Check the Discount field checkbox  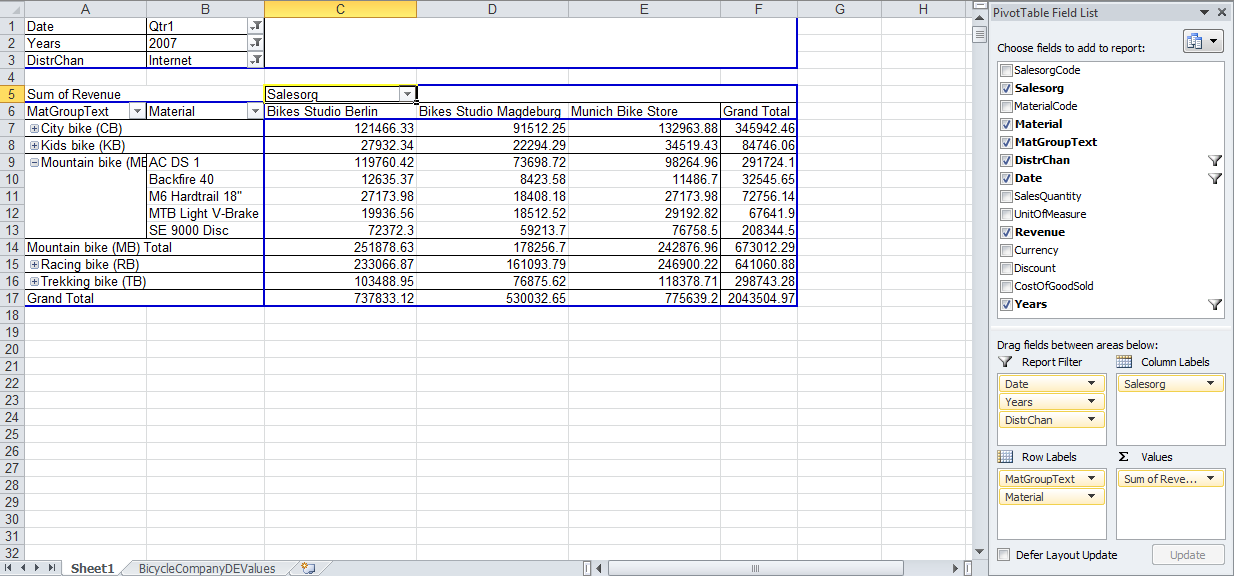[1006, 268]
